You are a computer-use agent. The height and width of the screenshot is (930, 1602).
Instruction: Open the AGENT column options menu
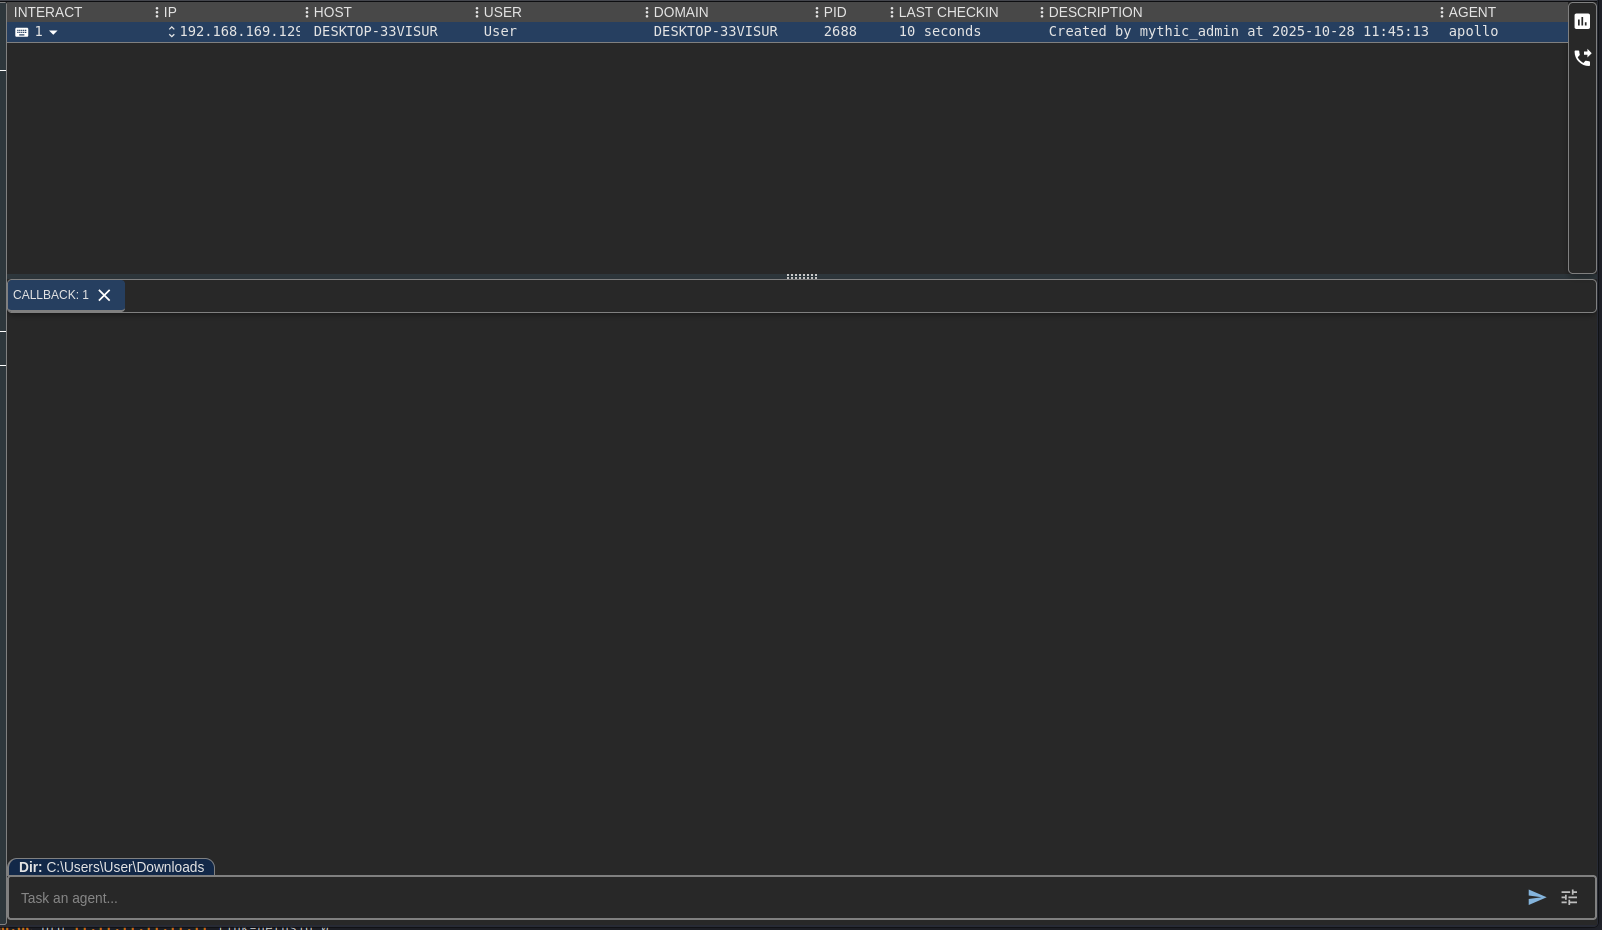coord(1442,12)
